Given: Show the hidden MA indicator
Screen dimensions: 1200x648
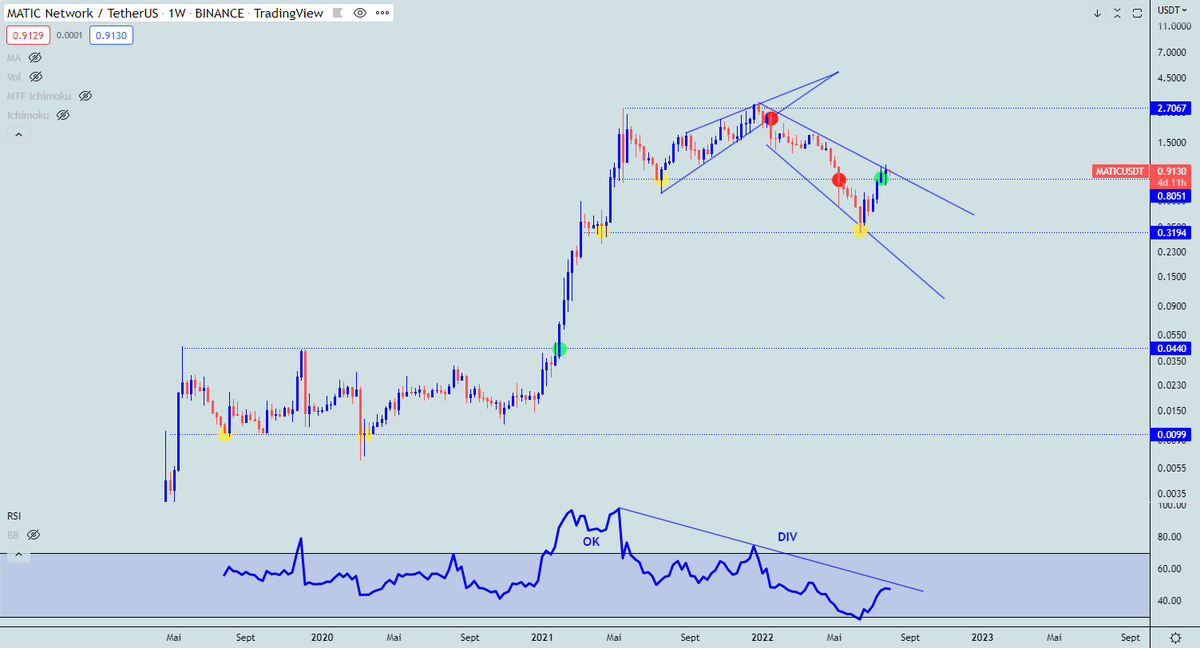Looking at the screenshot, I should [35, 58].
